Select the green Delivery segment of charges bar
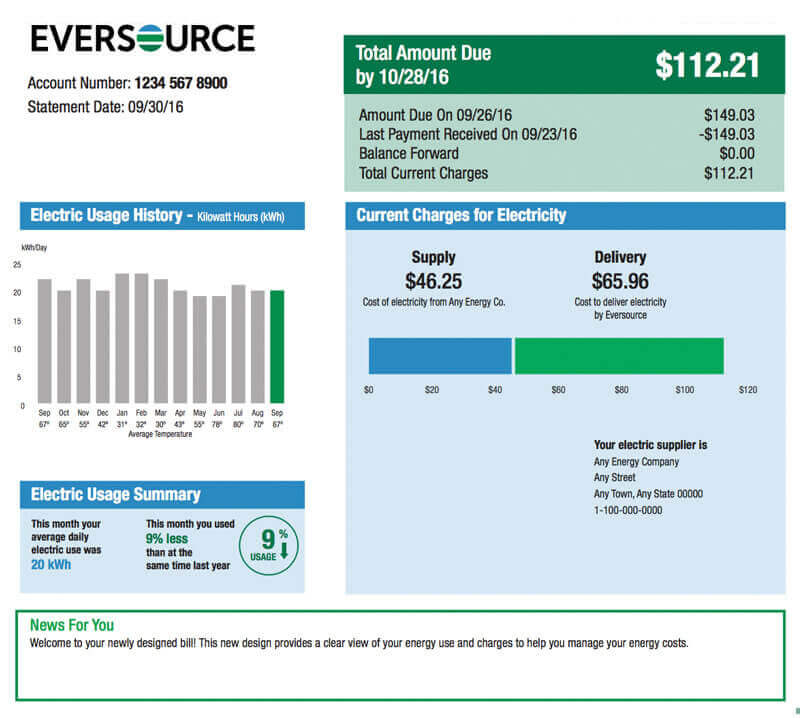This screenshot has width=800, height=718. [618, 355]
